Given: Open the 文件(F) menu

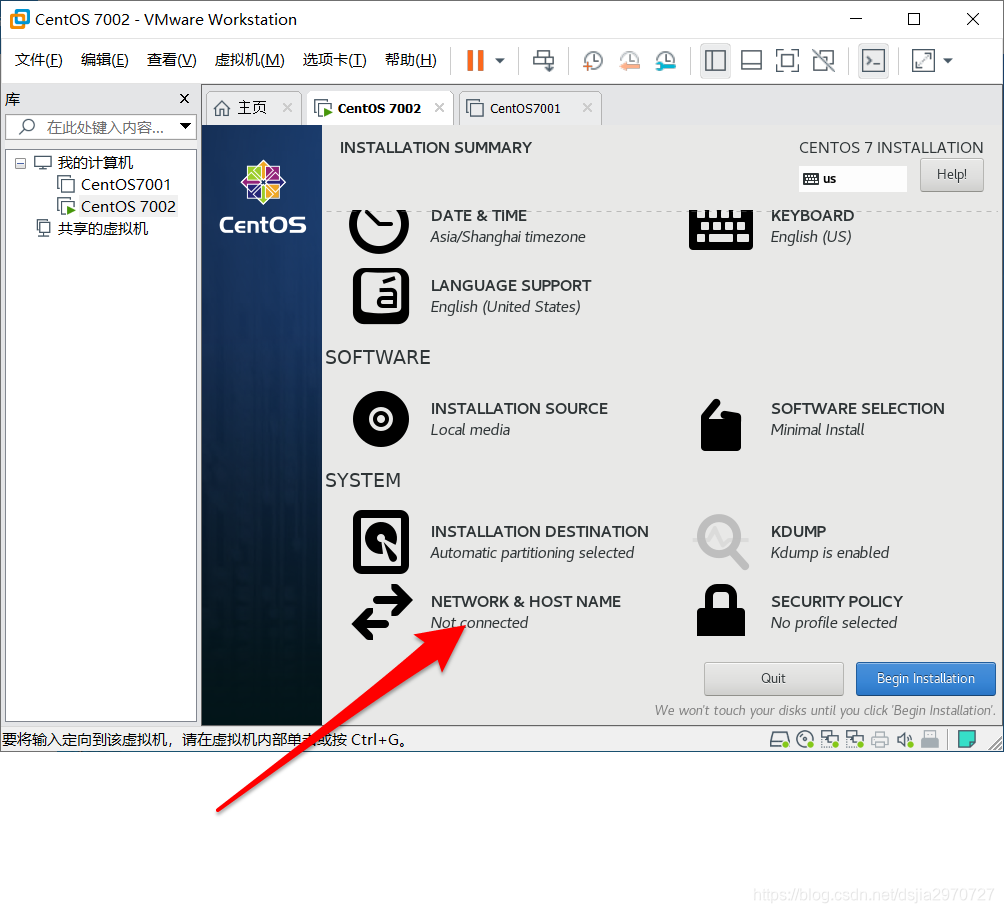Looking at the screenshot, I should click(38, 60).
